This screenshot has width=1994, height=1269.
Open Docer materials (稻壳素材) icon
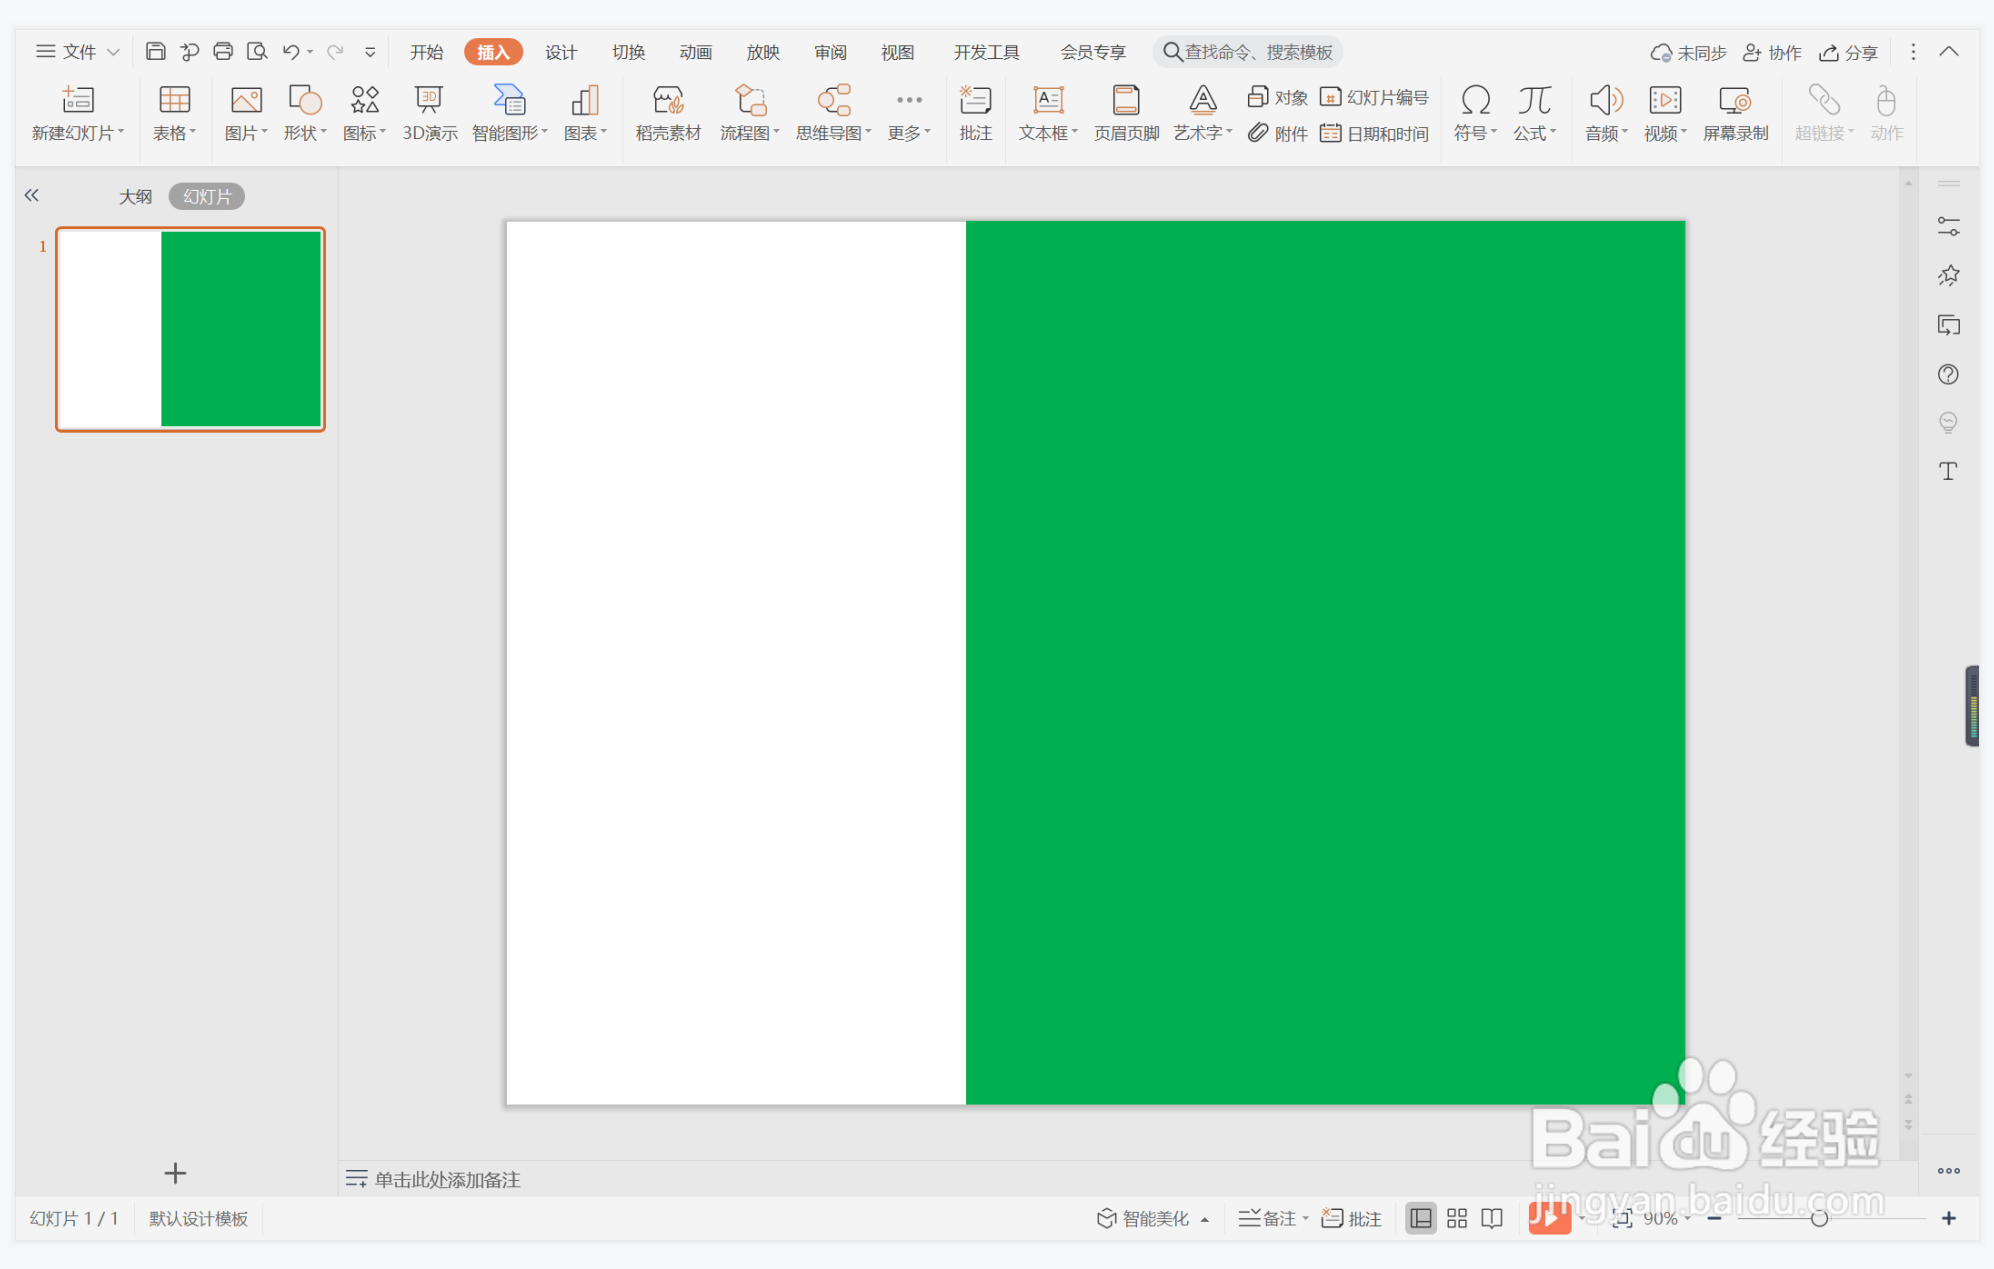(x=667, y=101)
